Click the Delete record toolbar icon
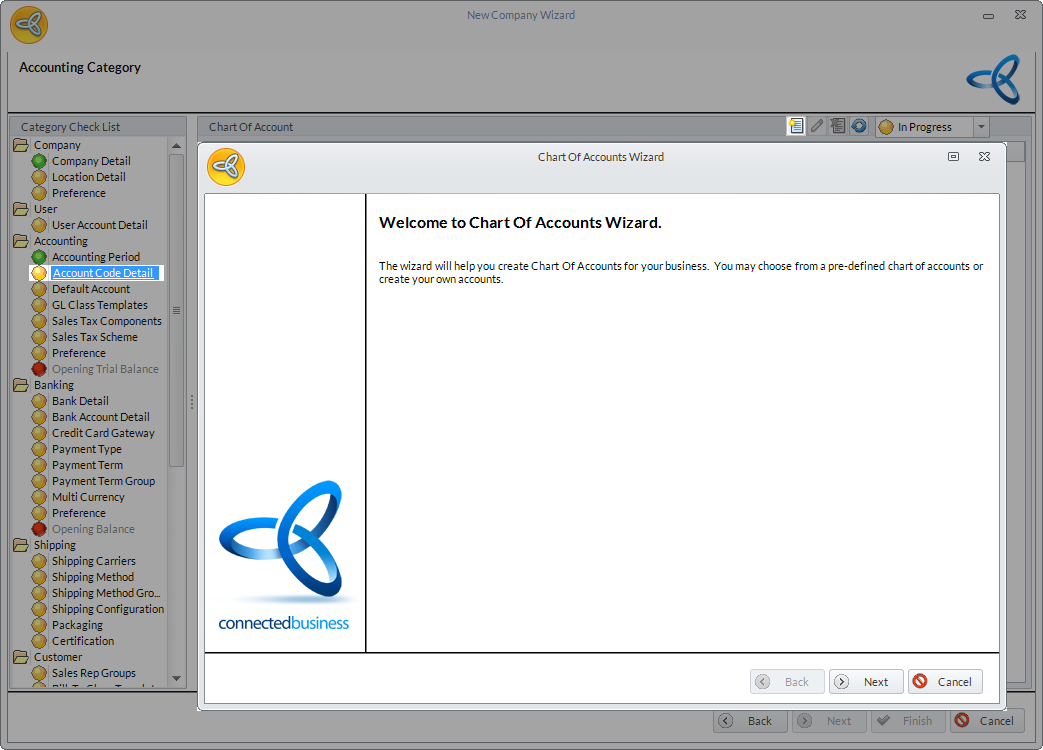The image size is (1043, 750). 838,126
